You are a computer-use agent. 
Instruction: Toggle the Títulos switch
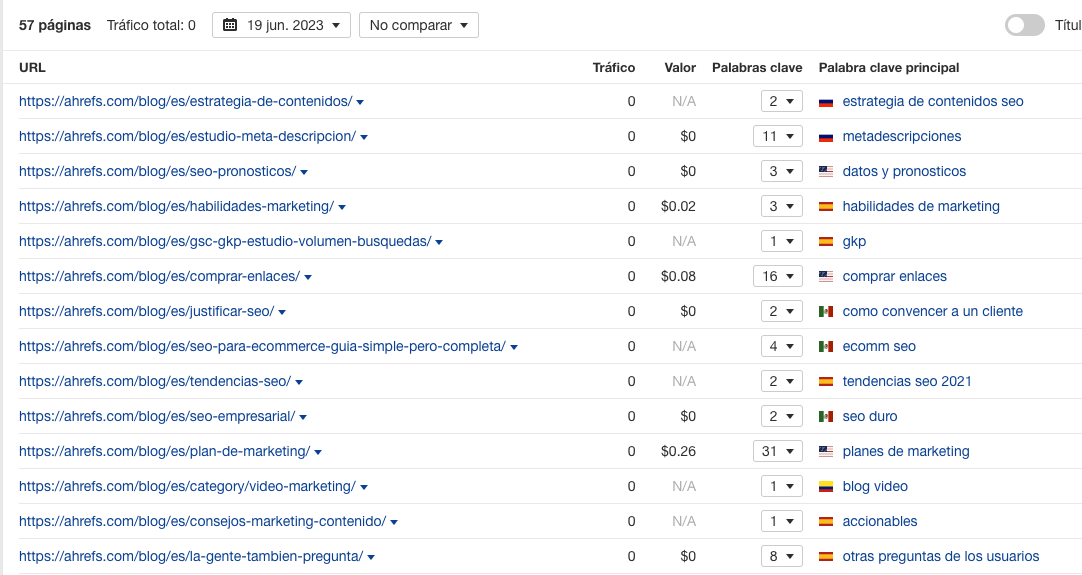click(x=1025, y=26)
